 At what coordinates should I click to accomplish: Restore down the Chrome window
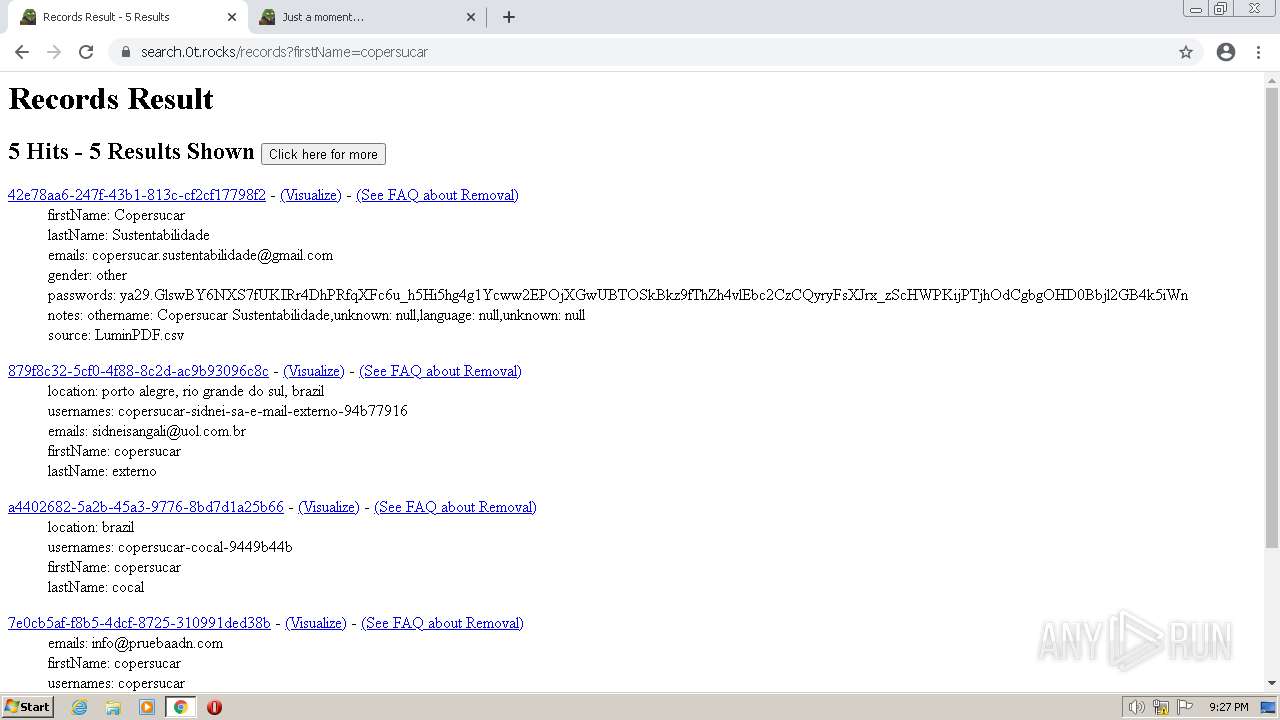tap(1221, 9)
